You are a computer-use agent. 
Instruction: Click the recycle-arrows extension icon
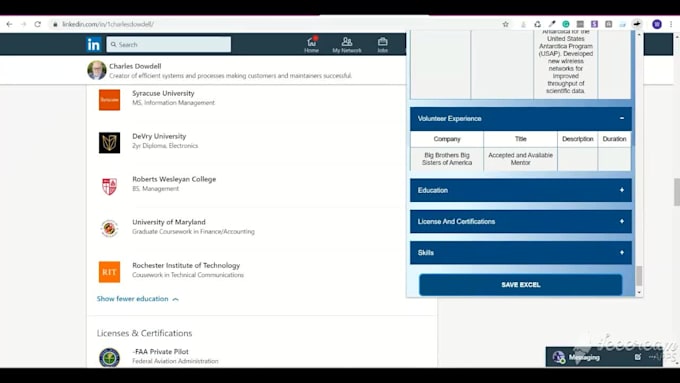[x=537, y=24]
